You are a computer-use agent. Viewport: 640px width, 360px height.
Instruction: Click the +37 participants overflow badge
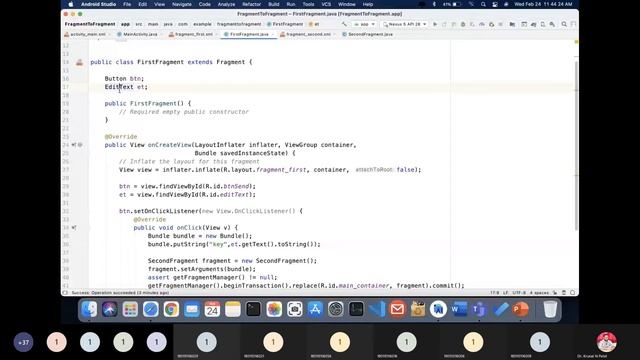23,342
